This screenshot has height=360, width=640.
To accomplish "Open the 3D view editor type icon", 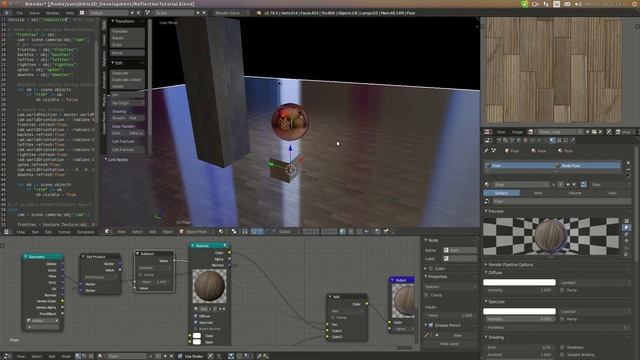I will pyautogui.click(x=107, y=231).
